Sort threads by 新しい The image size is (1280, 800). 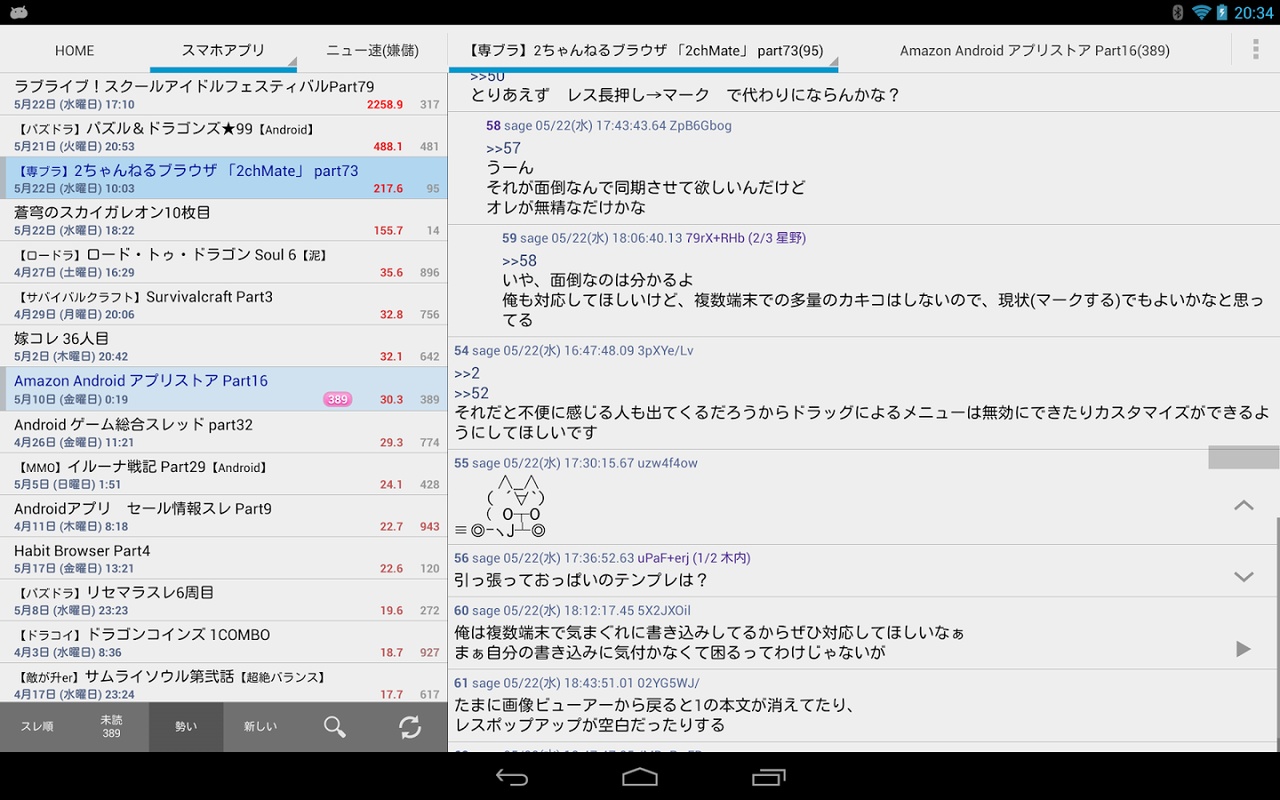[x=260, y=727]
